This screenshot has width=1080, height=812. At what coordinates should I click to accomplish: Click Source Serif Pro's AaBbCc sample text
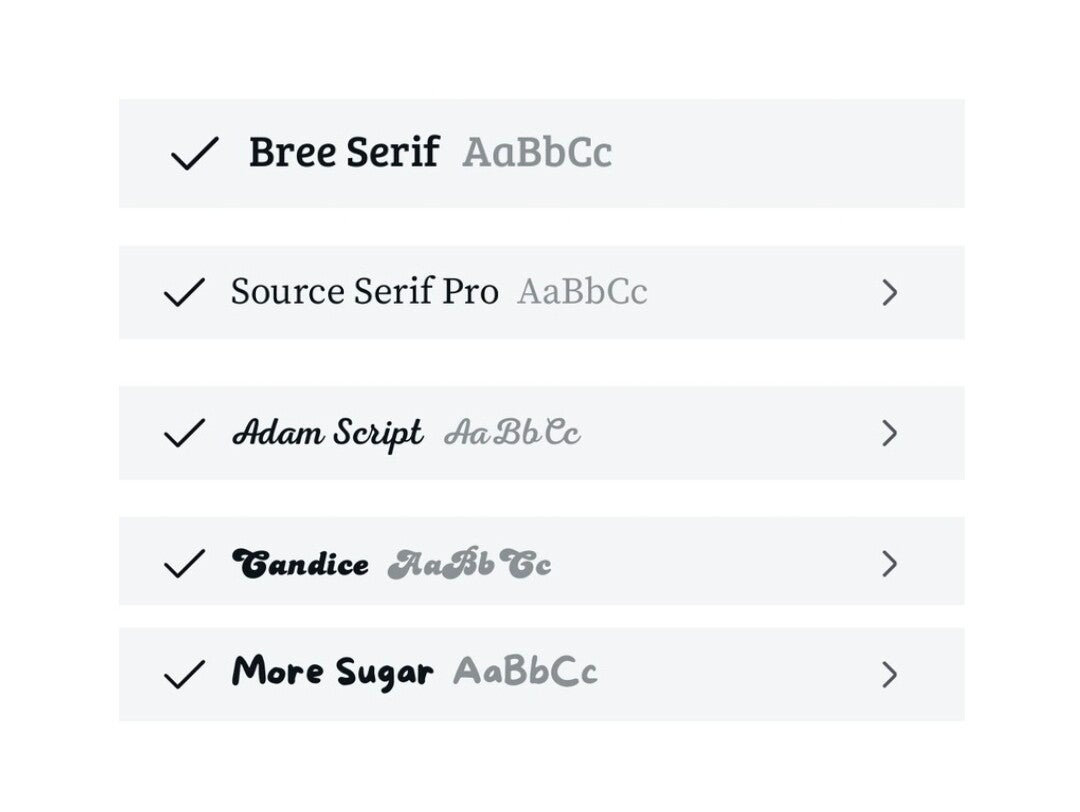(582, 292)
